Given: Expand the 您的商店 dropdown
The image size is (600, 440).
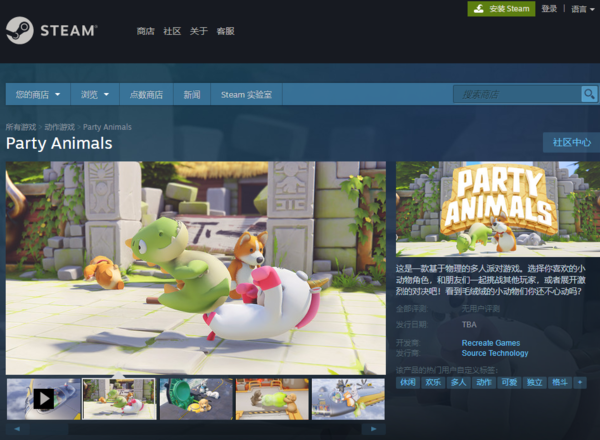Looking at the screenshot, I should pyautogui.click(x=38, y=94).
